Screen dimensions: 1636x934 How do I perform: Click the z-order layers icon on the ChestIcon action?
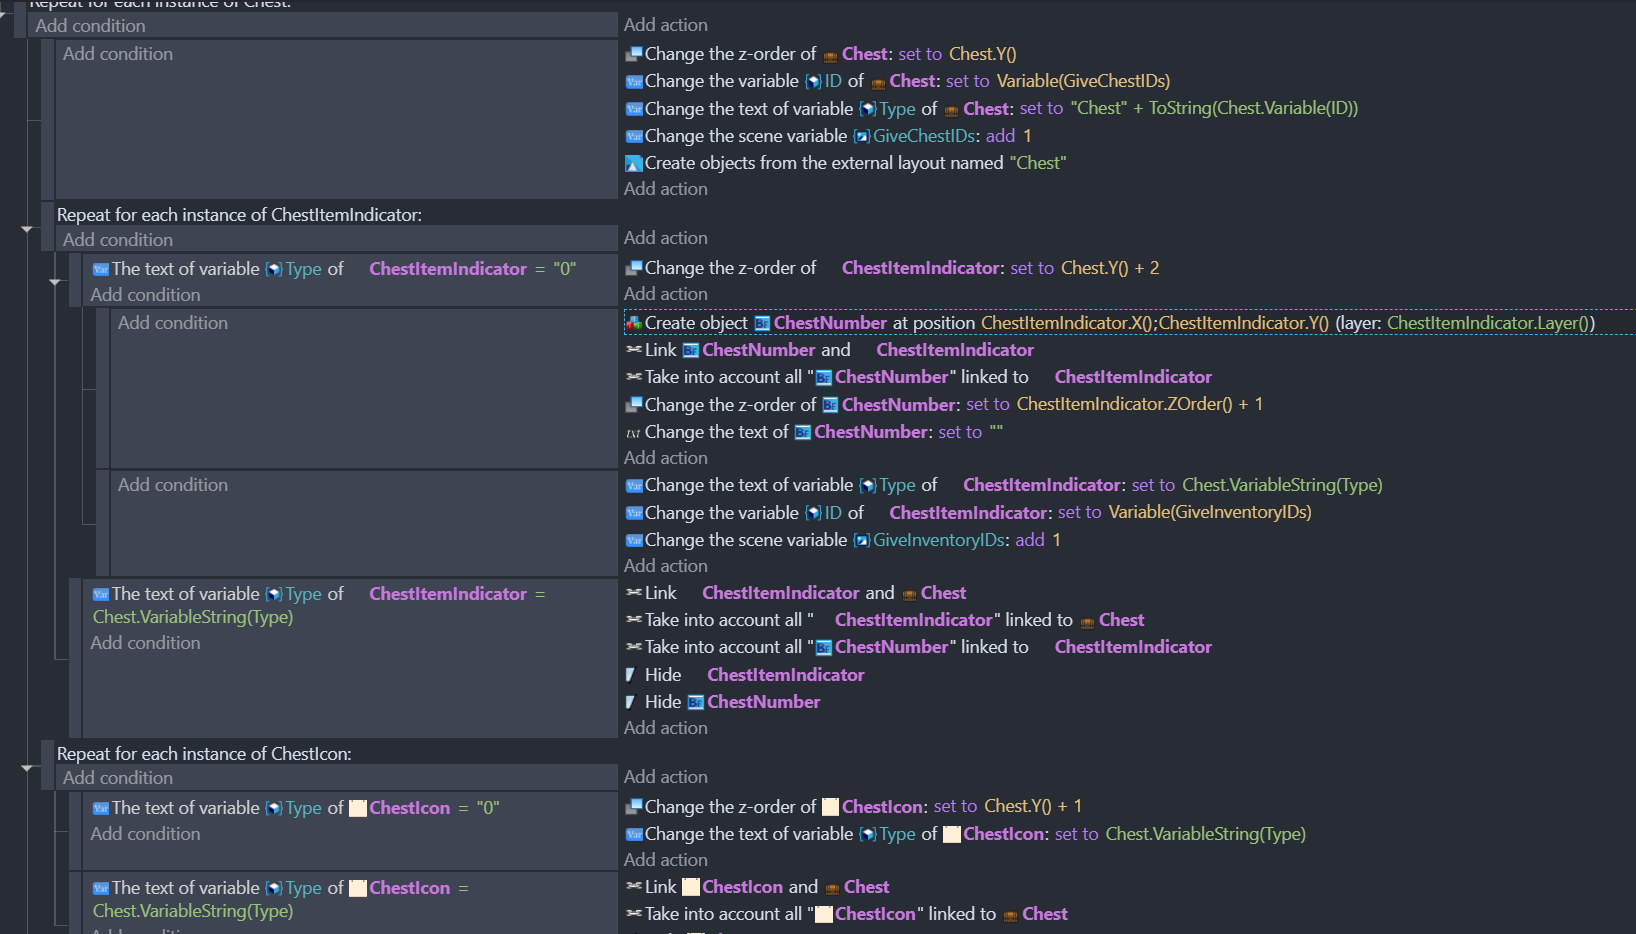(x=633, y=806)
